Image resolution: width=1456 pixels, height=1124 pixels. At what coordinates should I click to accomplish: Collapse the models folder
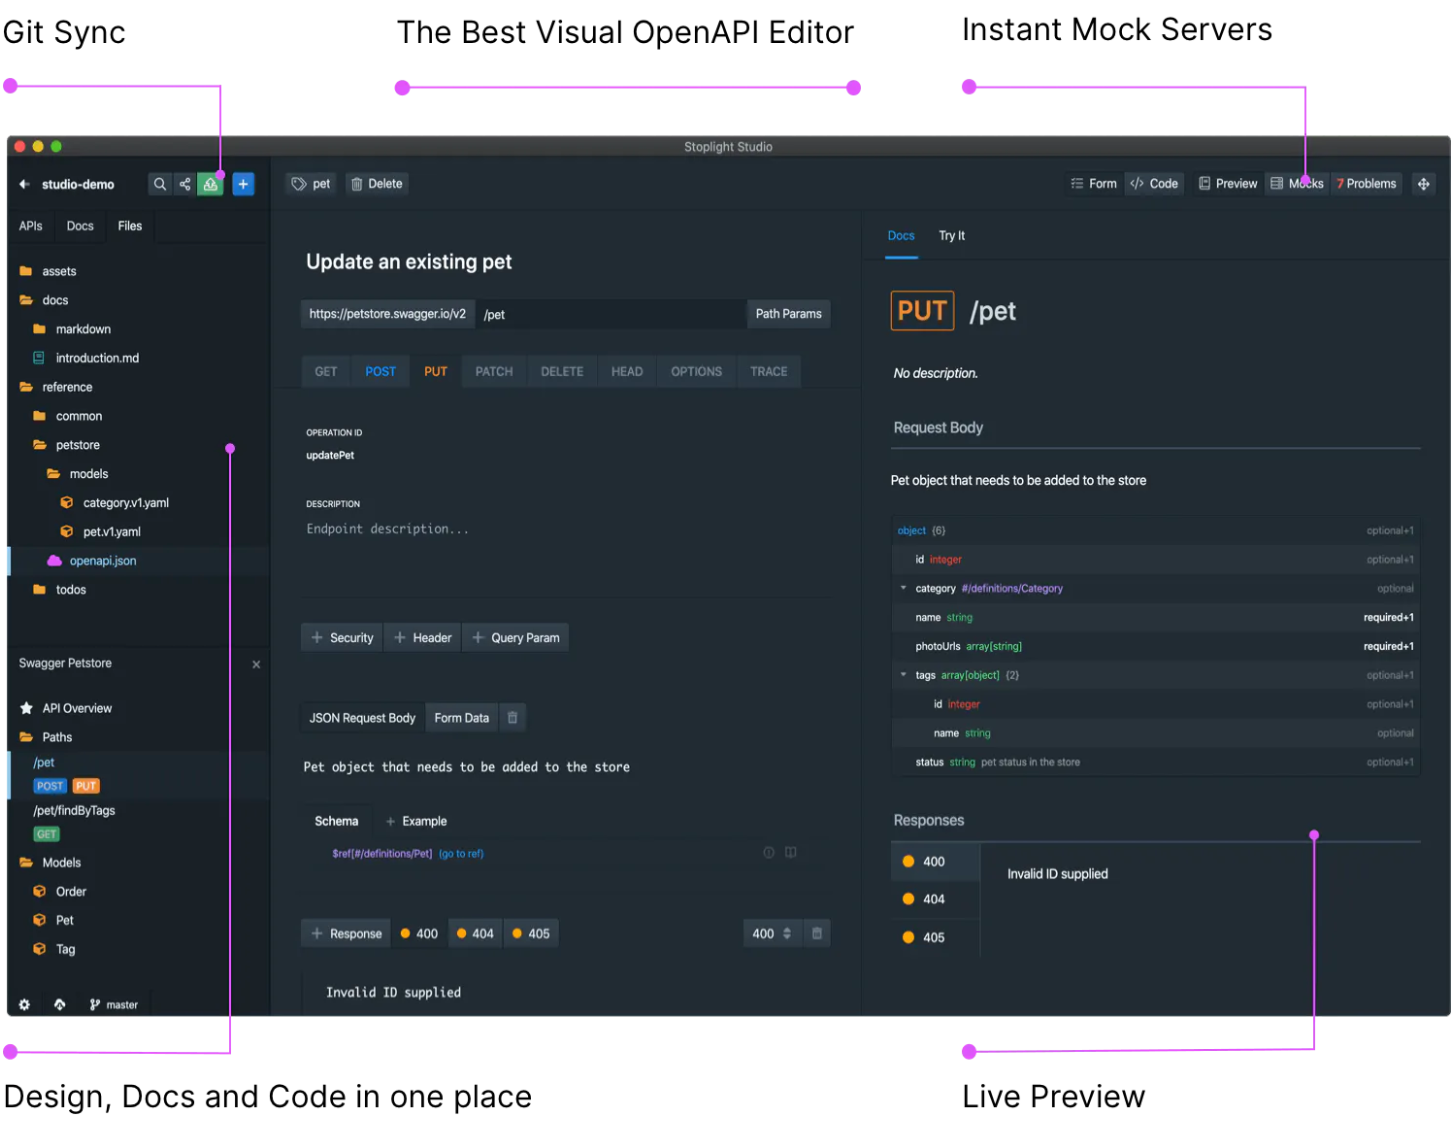click(x=138, y=474)
